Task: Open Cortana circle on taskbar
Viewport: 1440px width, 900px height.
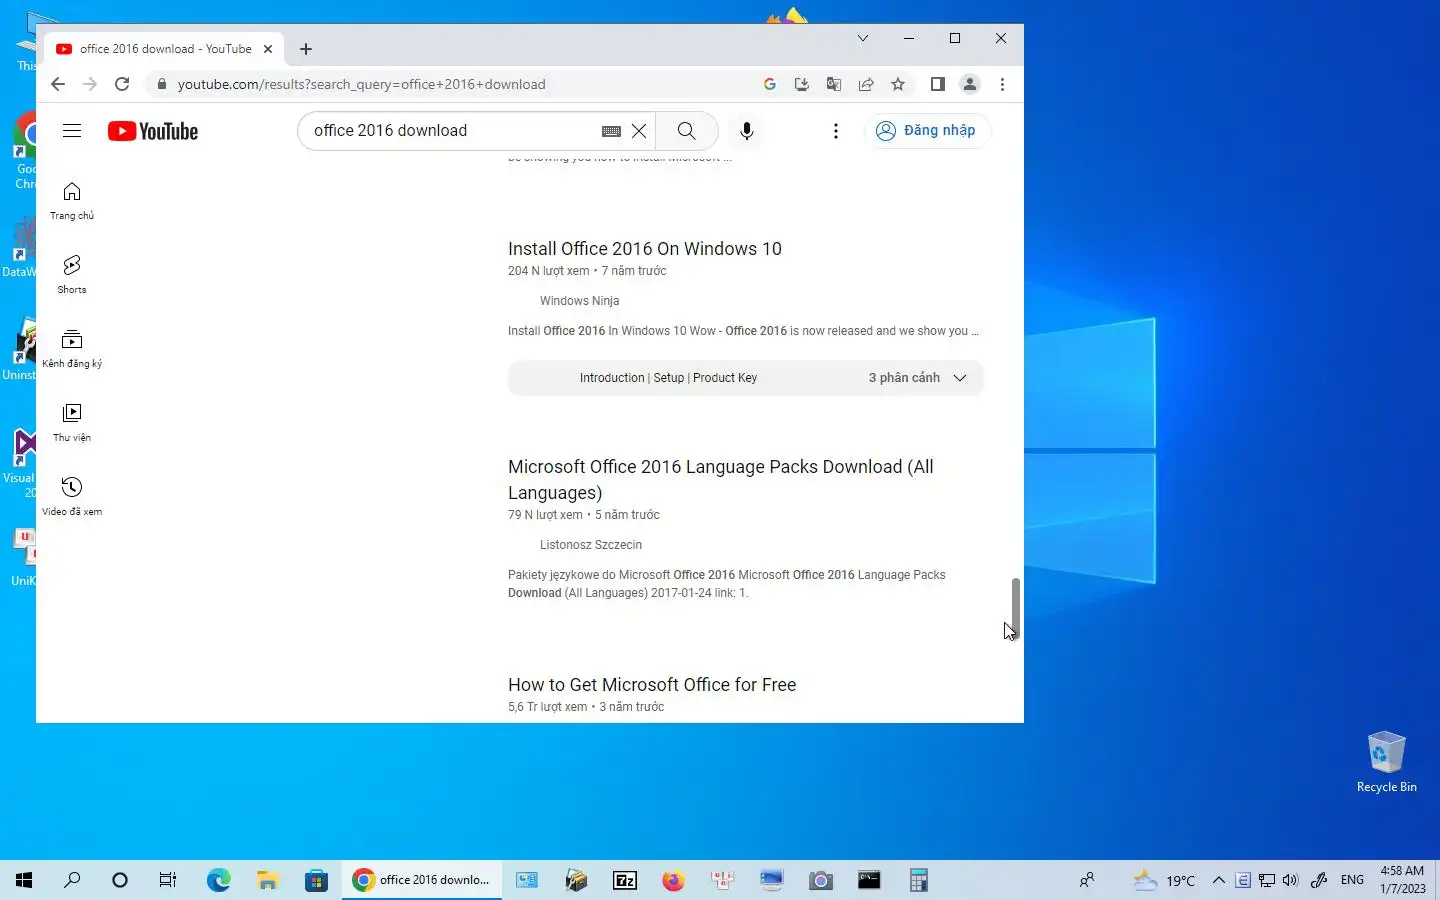Action: click(x=120, y=880)
